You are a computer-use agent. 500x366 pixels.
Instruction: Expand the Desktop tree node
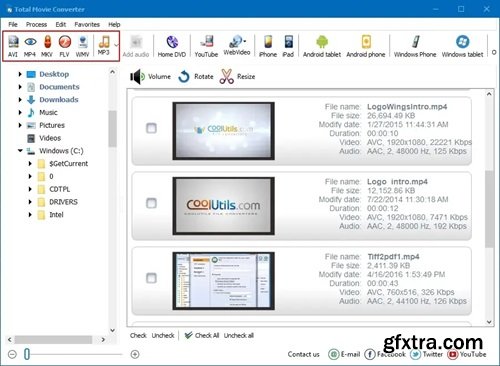20,74
